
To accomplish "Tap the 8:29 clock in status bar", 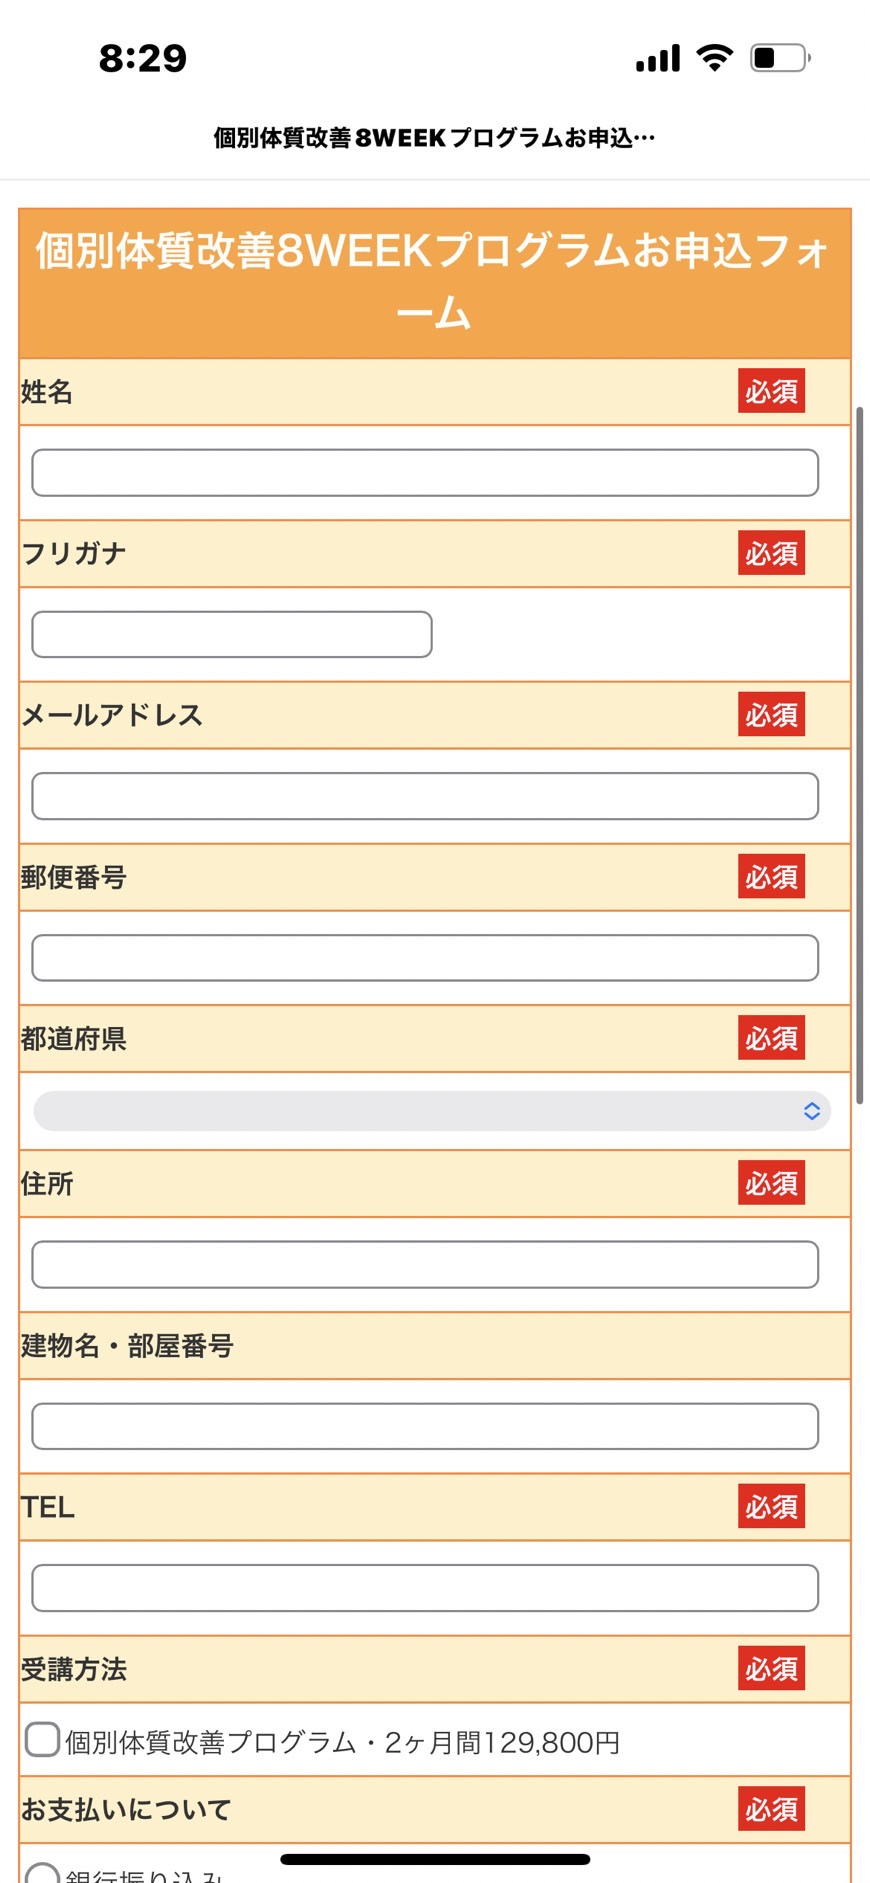I will tap(143, 58).
